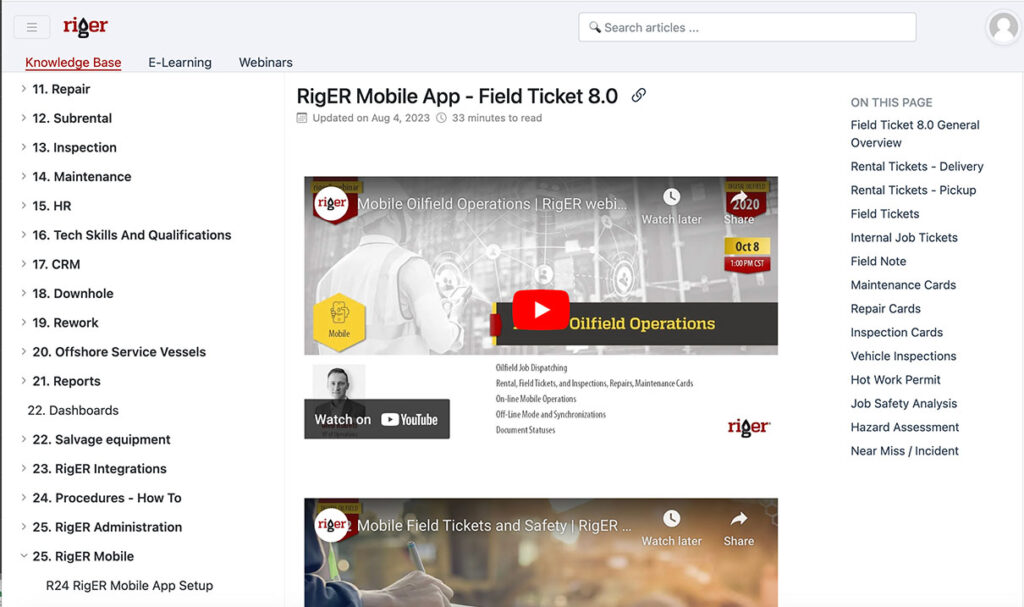Screen dimensions: 1024x607
Task: Click the magnifier icon in search box
Action: (x=594, y=28)
